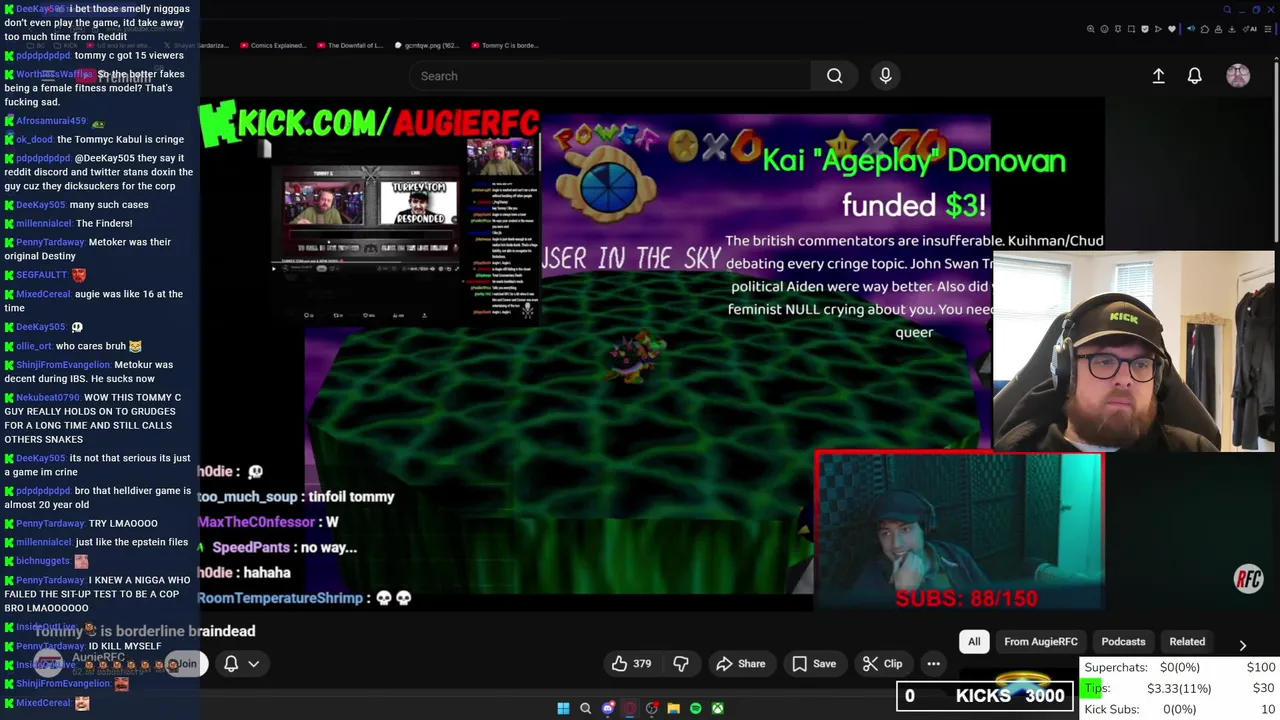Click the browser AI toolbar button

pos(1250,29)
